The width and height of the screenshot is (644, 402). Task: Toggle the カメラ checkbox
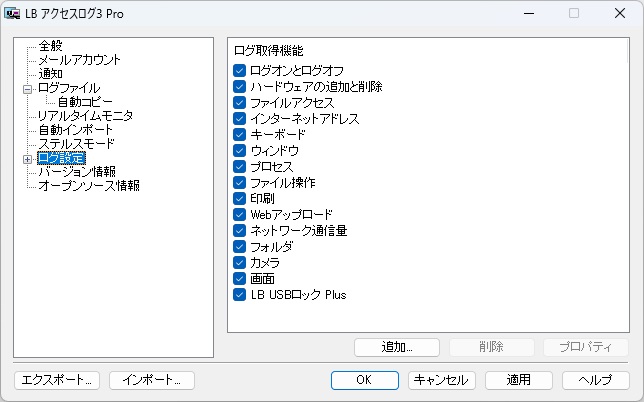[x=239, y=263]
